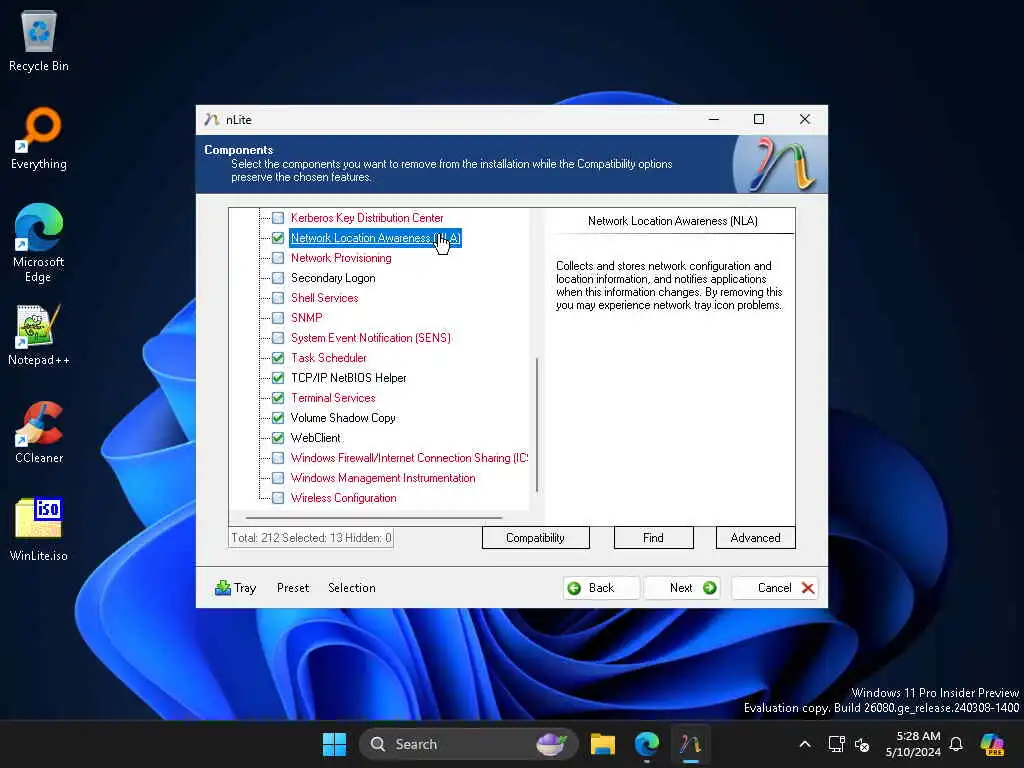This screenshot has width=1024, height=768.
Task: Open the Notepad++ desktop shortcut
Action: click(x=39, y=334)
